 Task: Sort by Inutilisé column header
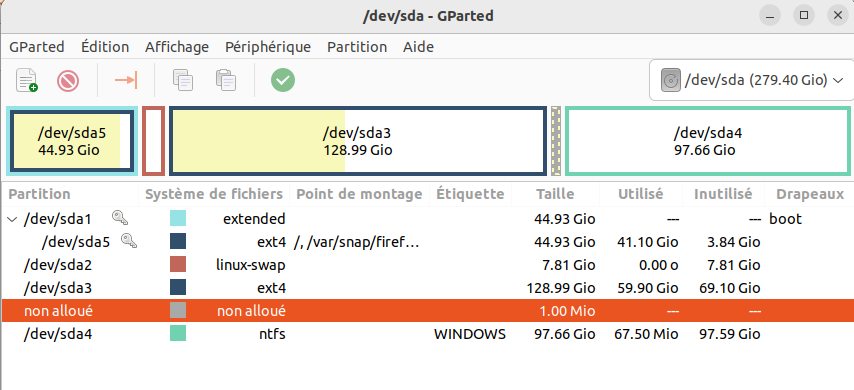point(723,194)
